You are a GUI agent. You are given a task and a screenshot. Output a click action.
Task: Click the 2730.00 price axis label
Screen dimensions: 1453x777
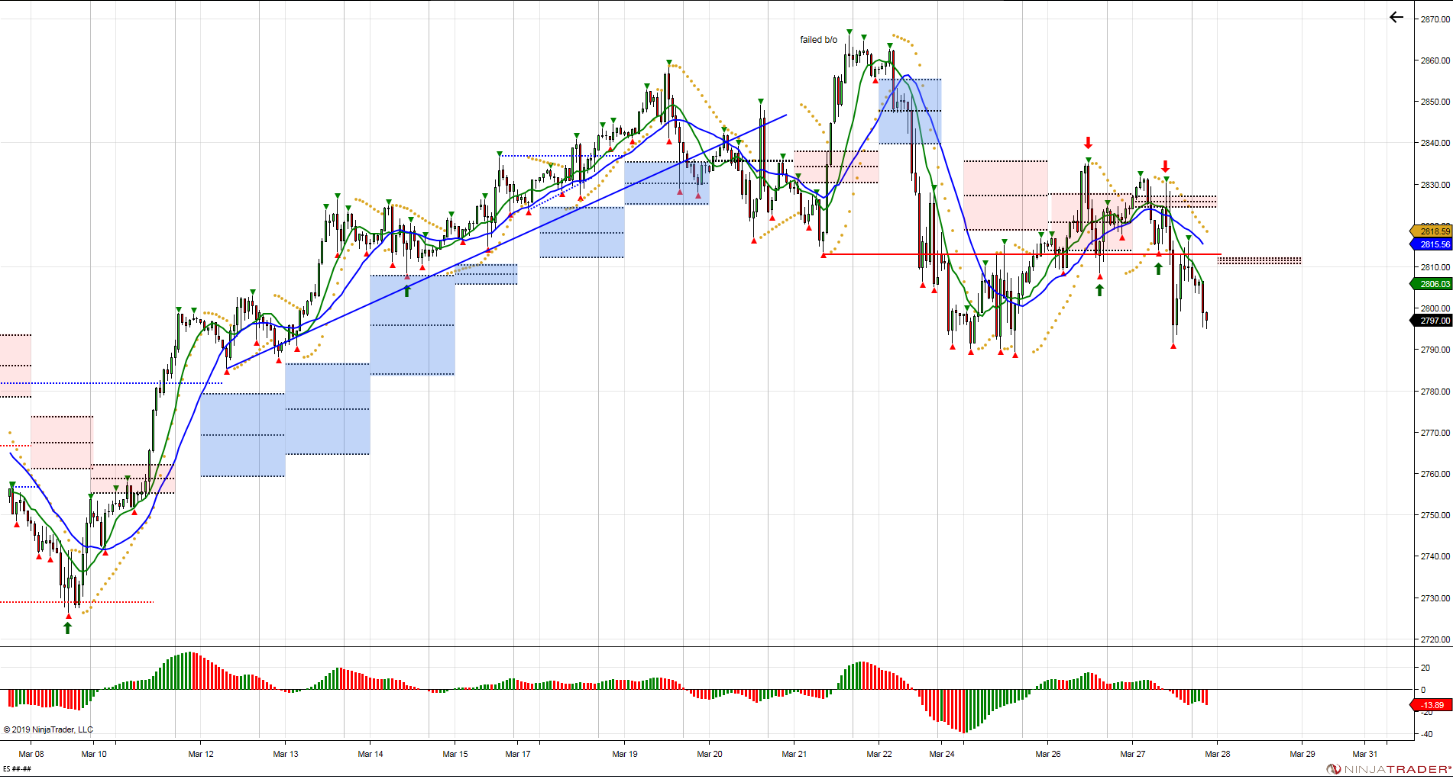click(1435, 598)
